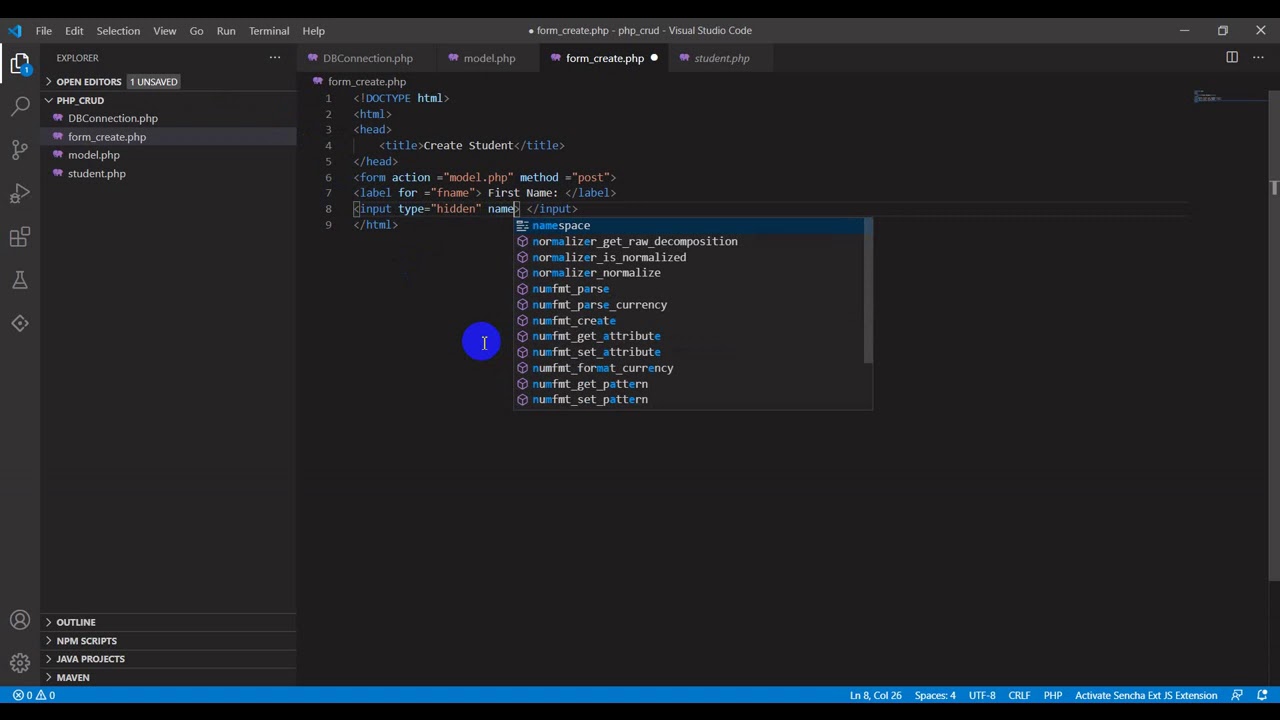Open the Help menu

tap(313, 30)
